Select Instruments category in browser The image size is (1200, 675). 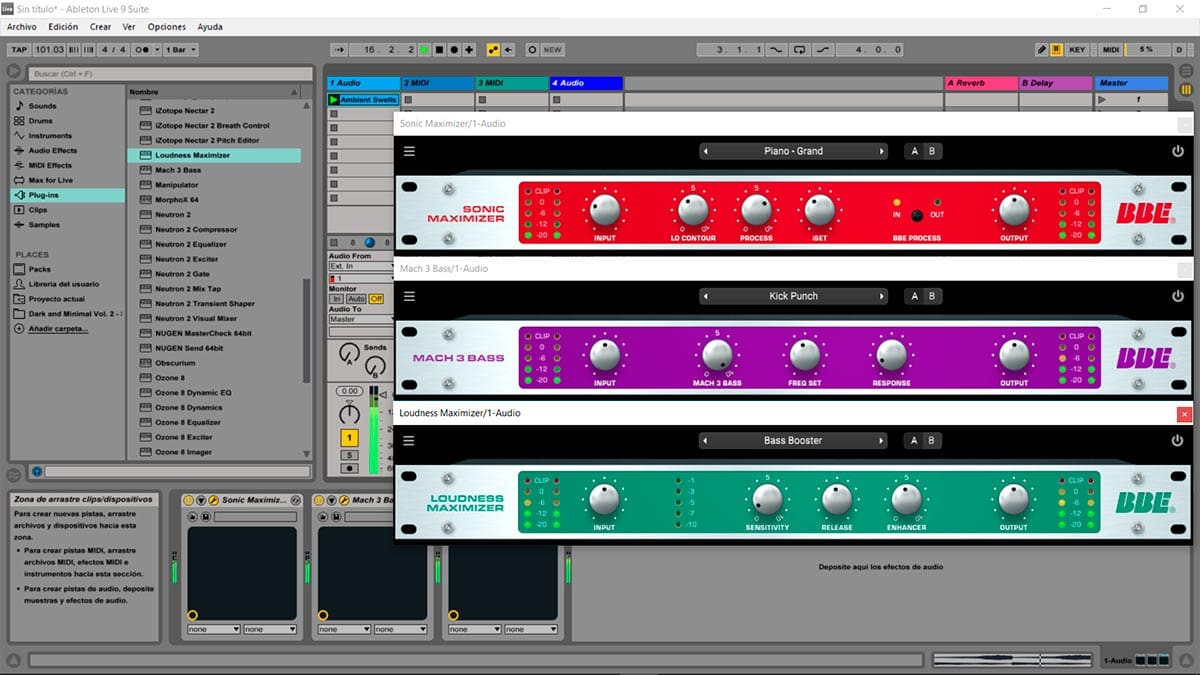pyautogui.click(x=50, y=136)
